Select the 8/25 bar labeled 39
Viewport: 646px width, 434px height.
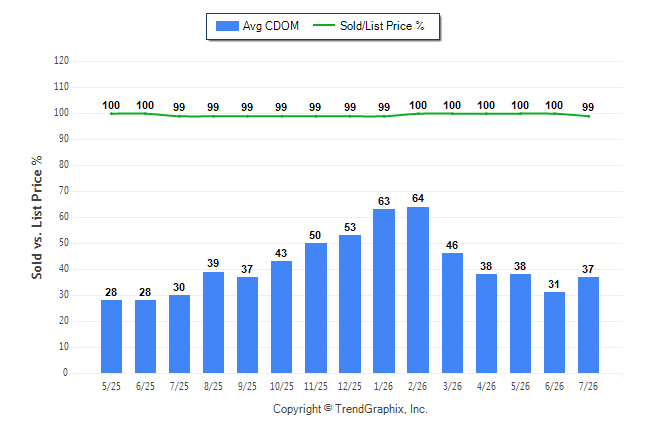pos(213,322)
